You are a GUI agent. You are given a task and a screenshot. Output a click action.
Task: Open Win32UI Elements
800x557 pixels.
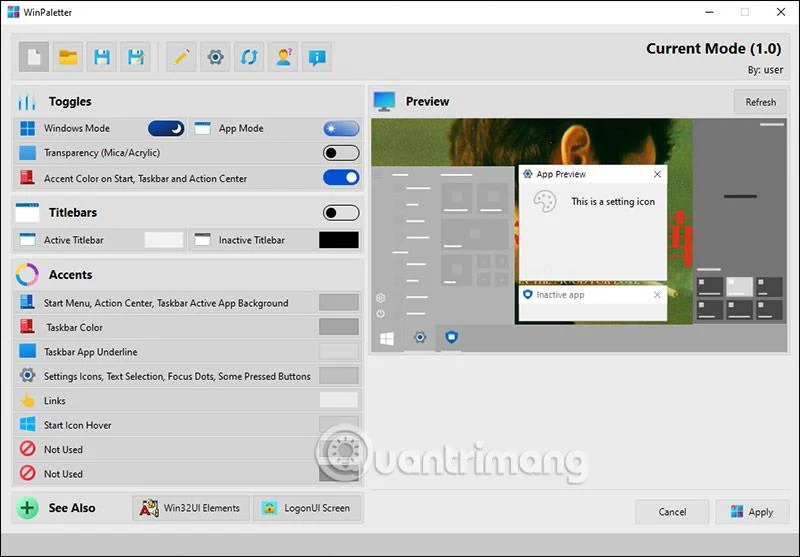click(191, 508)
